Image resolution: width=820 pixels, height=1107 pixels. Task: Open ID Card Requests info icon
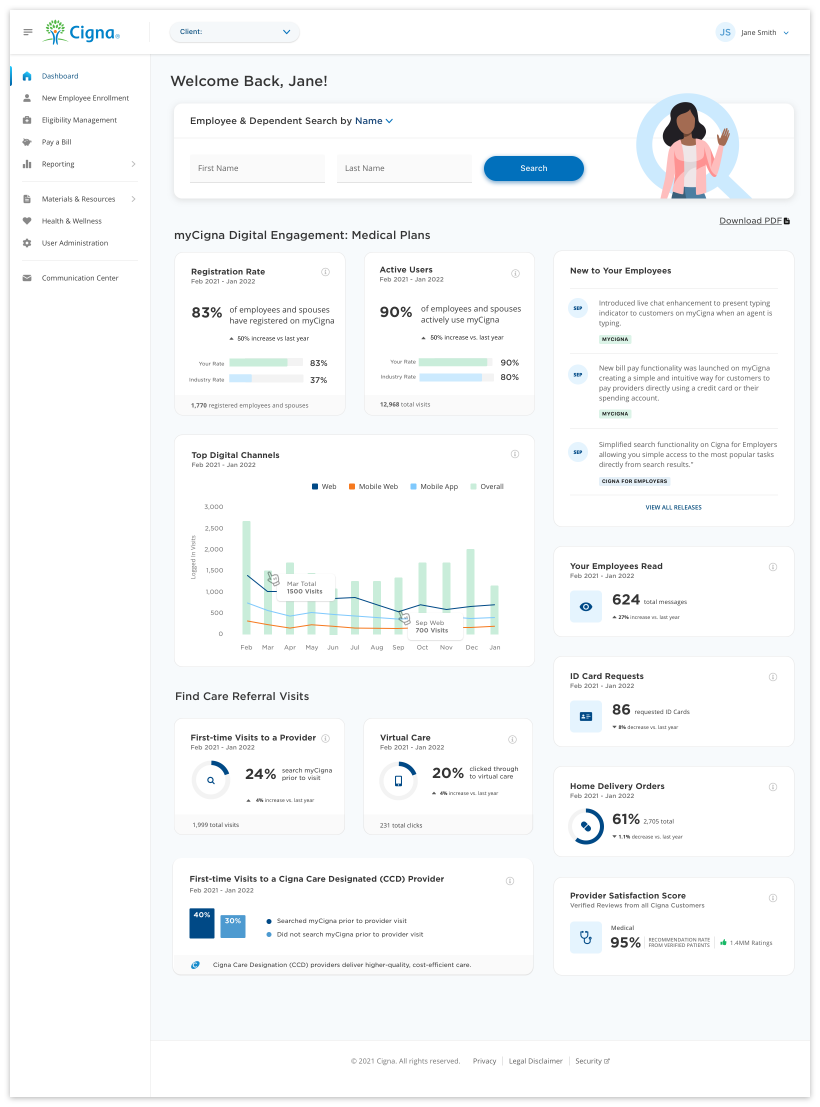point(773,677)
